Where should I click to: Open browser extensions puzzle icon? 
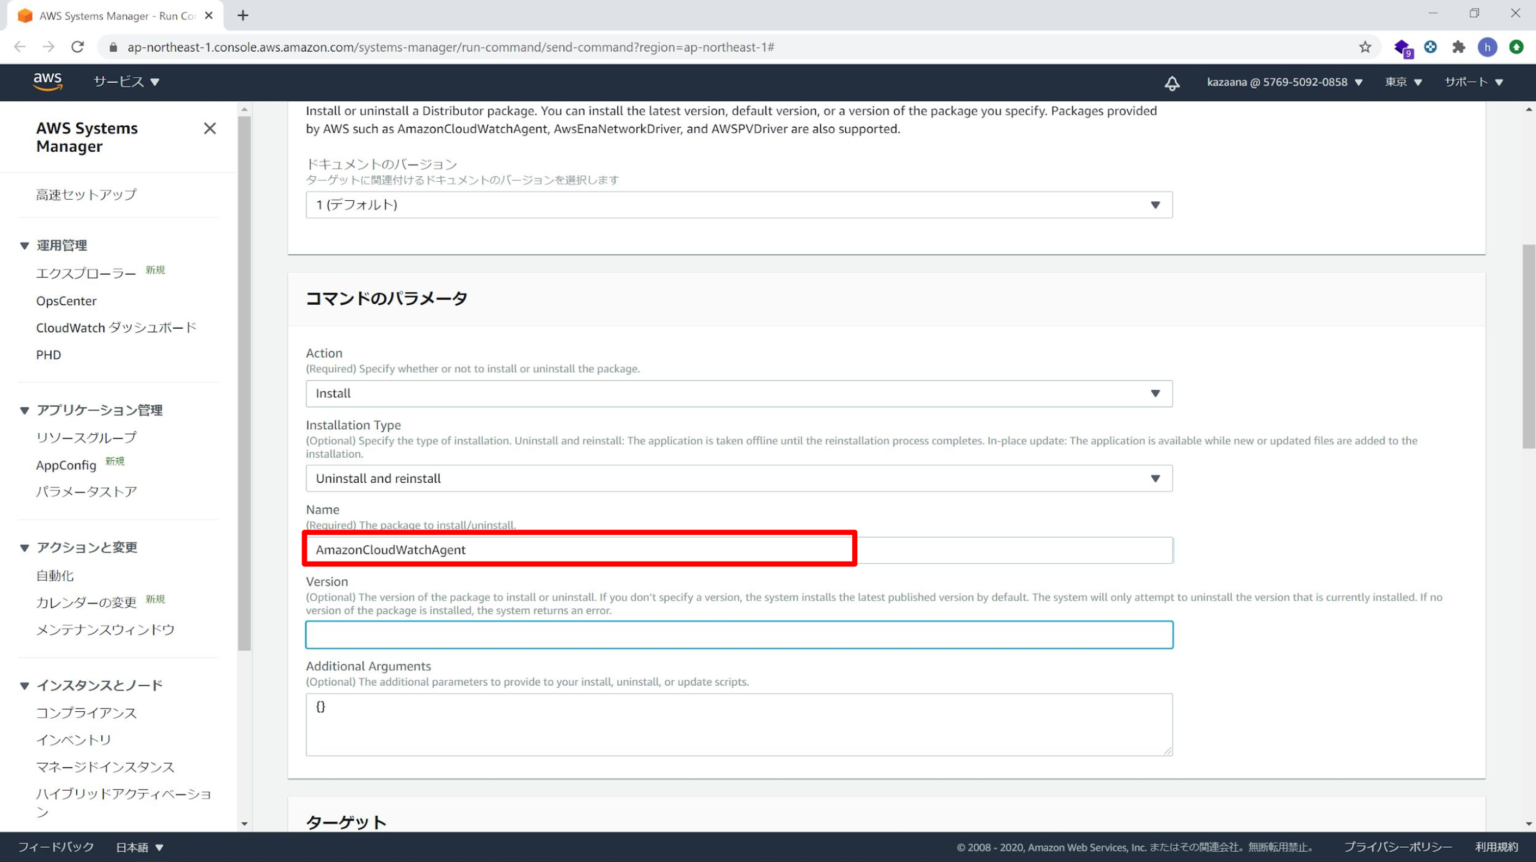point(1459,47)
